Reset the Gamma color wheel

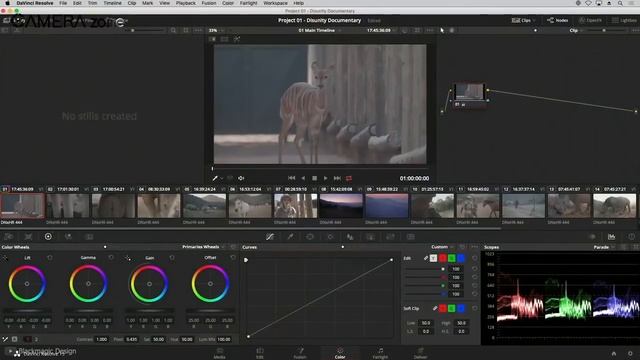point(111,258)
